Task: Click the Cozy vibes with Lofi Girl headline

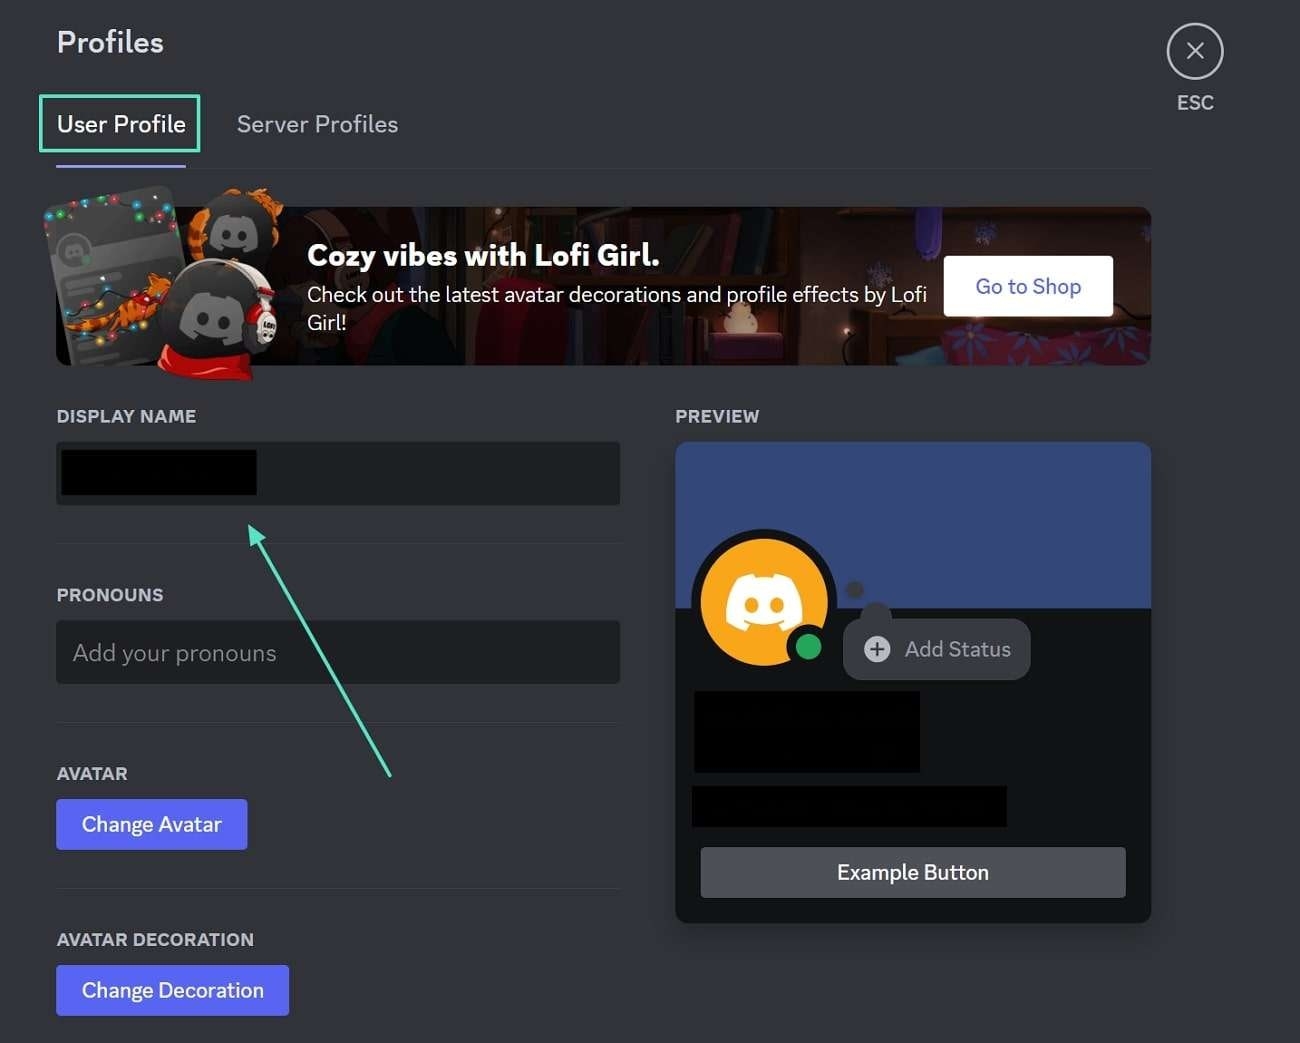Action: point(483,255)
